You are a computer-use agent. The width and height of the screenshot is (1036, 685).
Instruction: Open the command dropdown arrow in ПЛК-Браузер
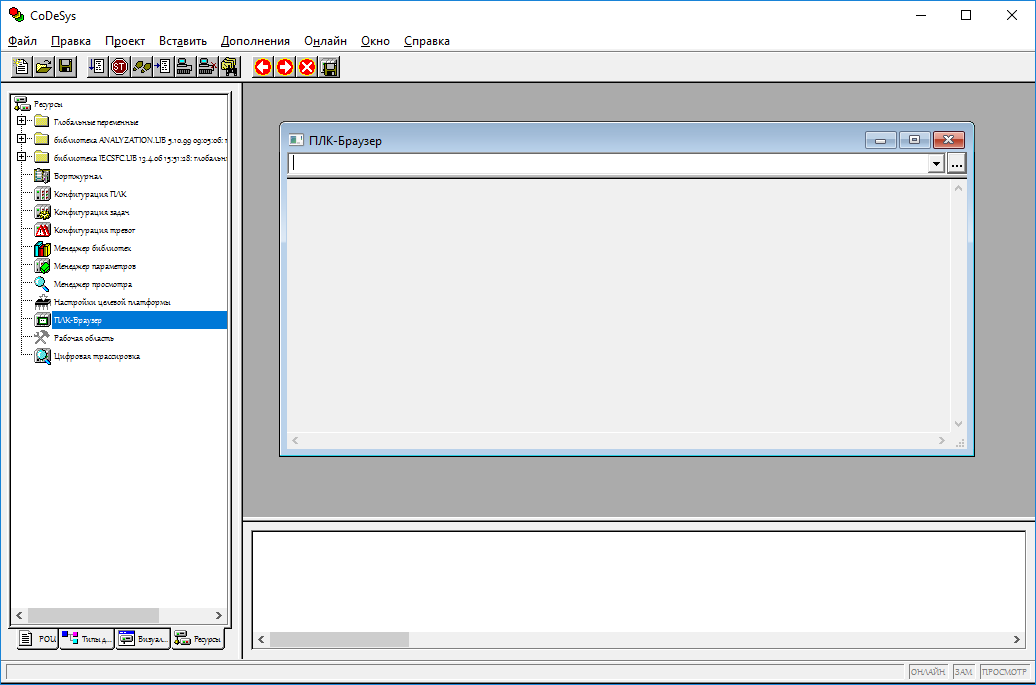[x=936, y=164]
